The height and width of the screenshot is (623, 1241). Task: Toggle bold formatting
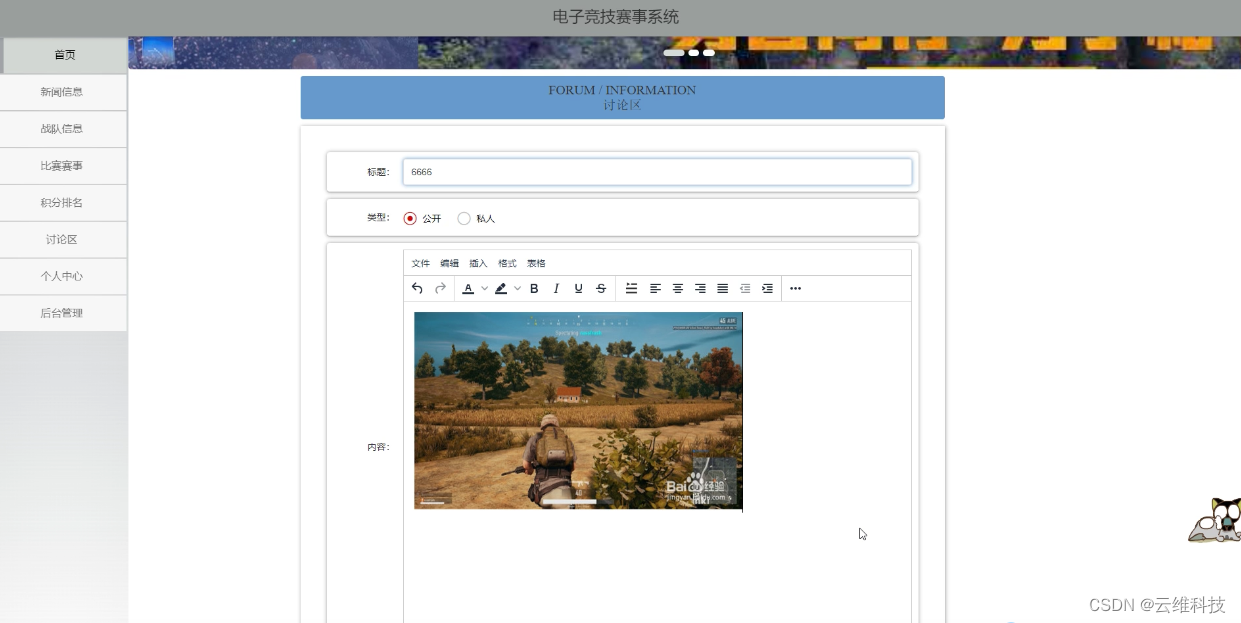(534, 288)
